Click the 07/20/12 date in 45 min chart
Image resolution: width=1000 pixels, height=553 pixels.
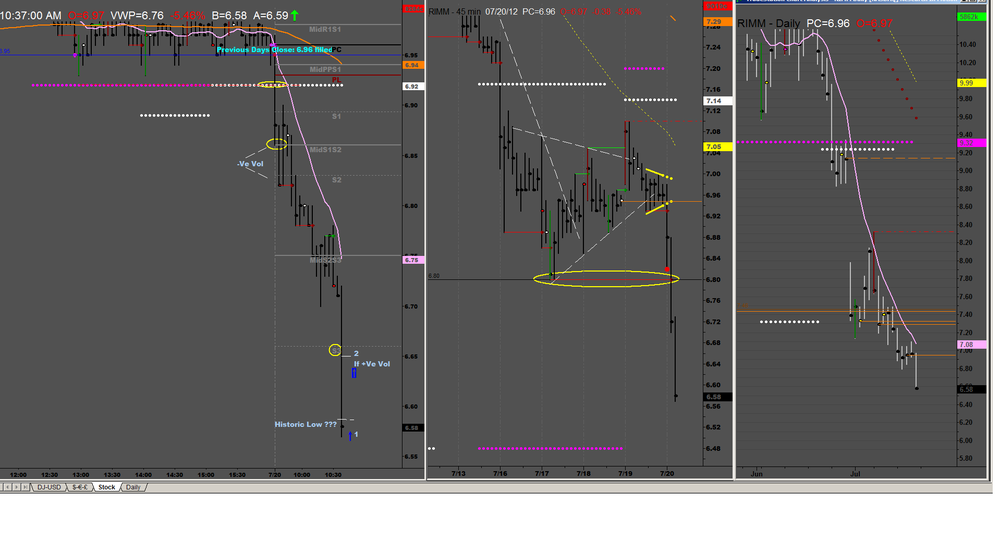pyautogui.click(x=501, y=11)
